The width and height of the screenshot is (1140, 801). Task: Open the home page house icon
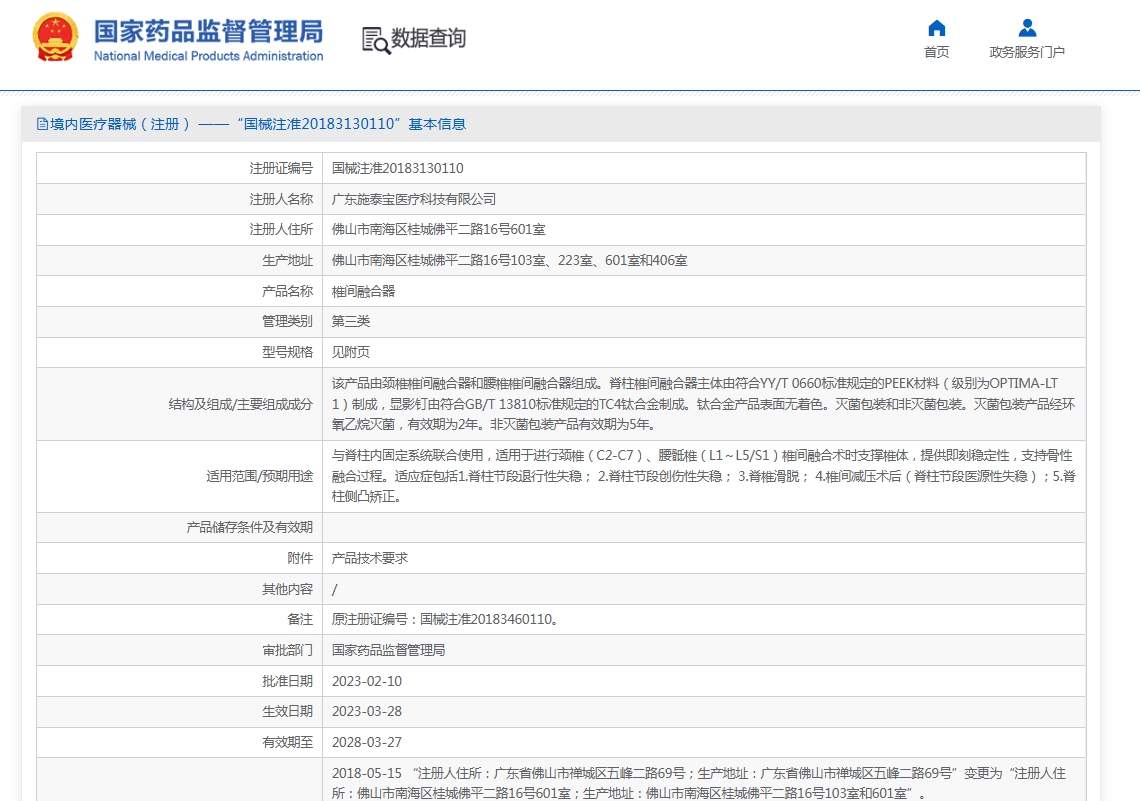pos(936,28)
